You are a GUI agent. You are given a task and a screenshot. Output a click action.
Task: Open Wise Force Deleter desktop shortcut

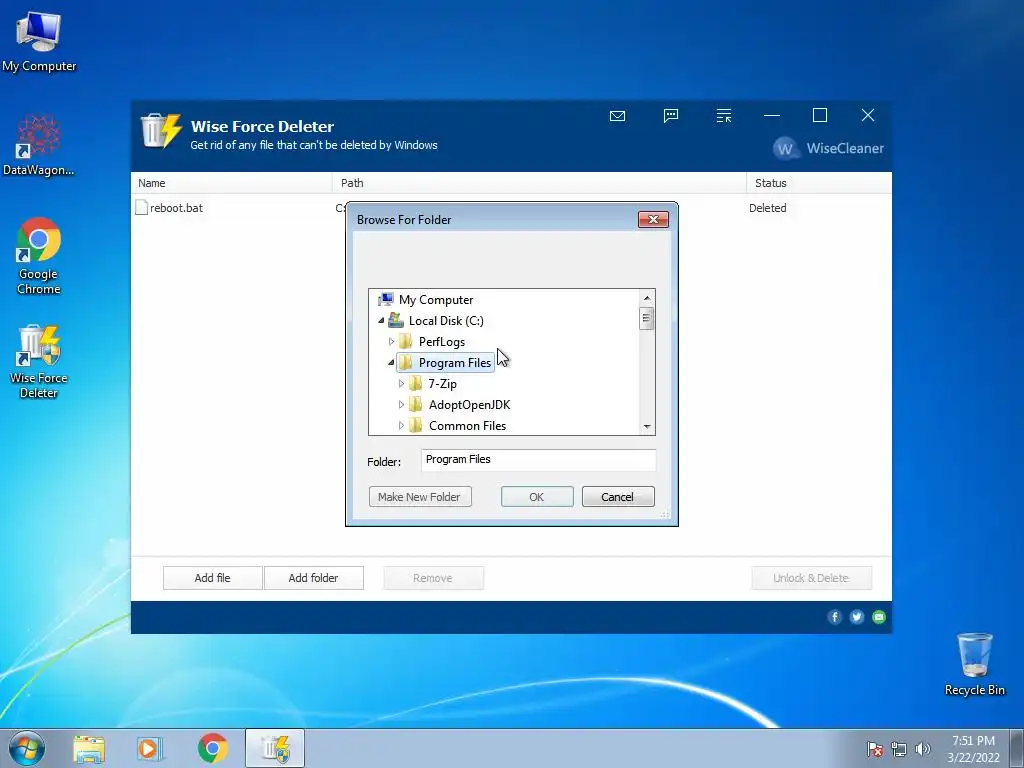(39, 361)
